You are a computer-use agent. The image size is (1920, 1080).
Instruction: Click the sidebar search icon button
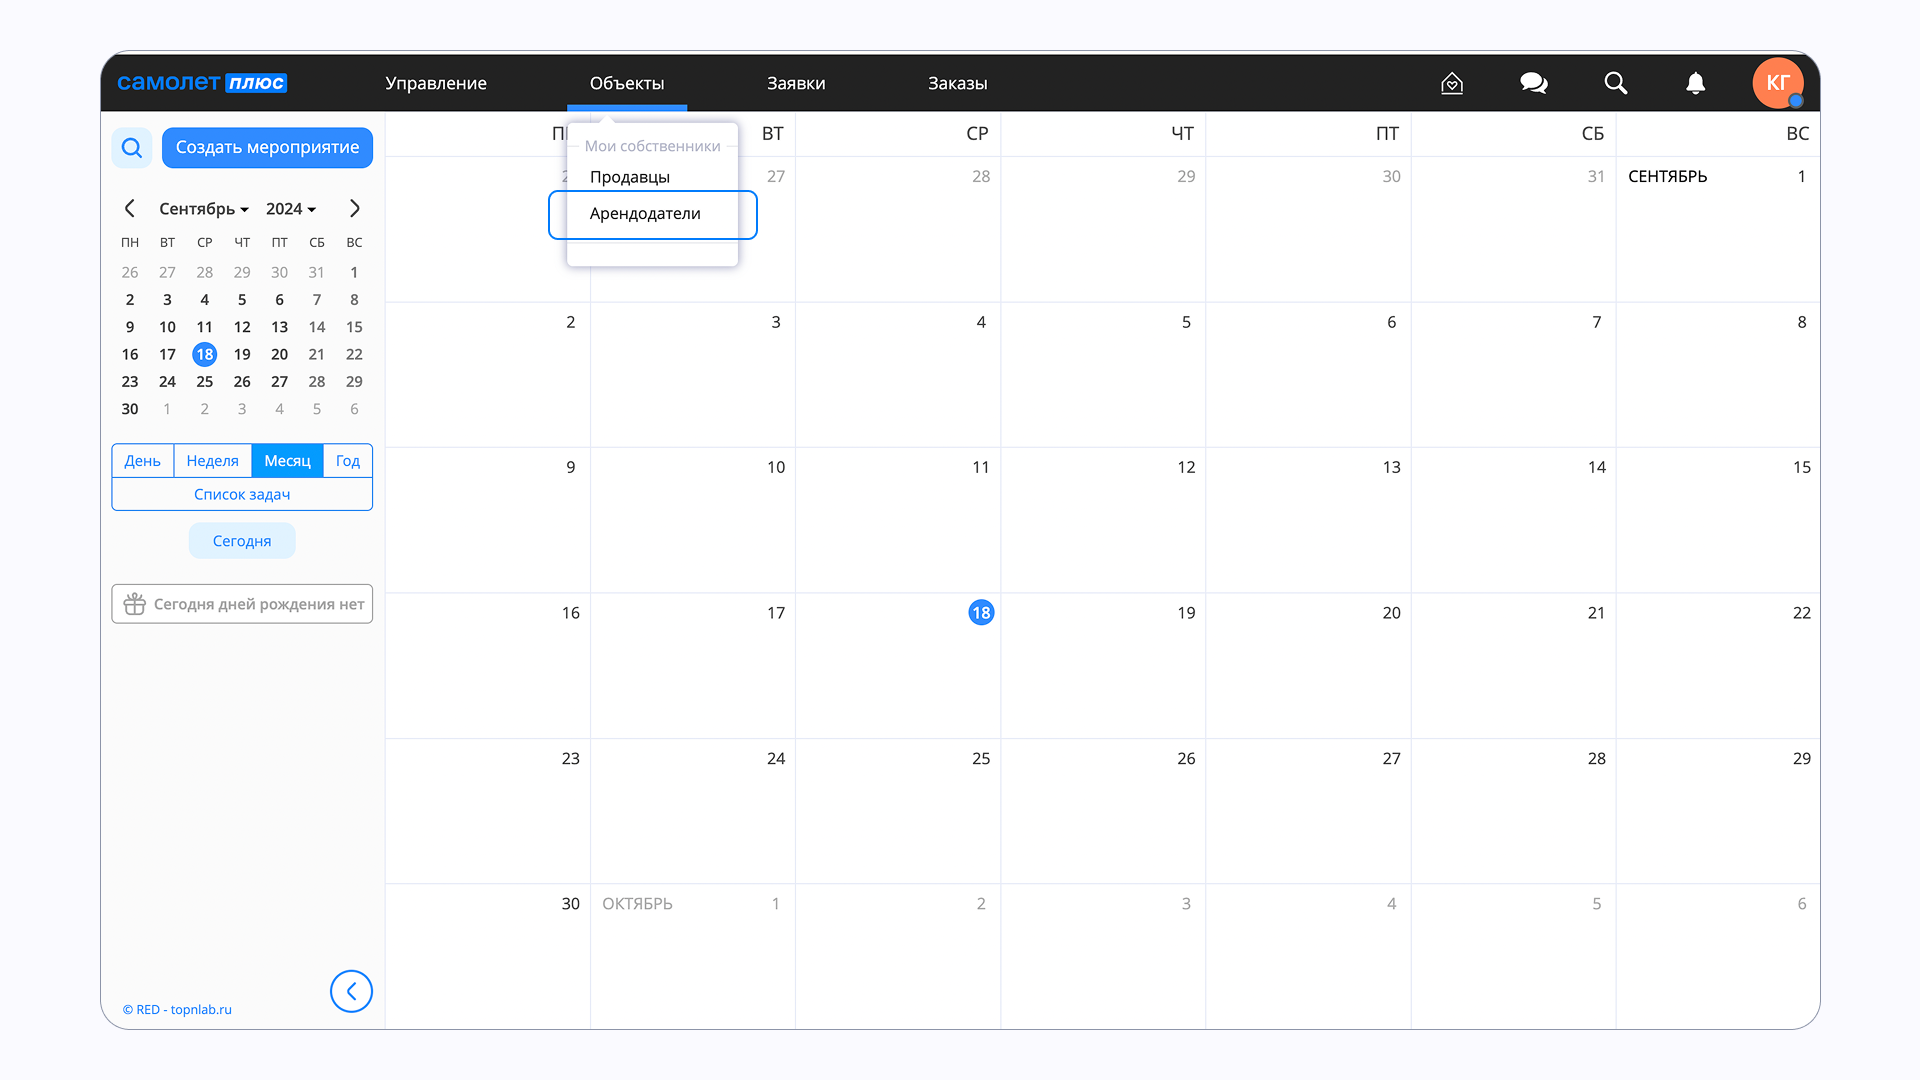pos(132,148)
